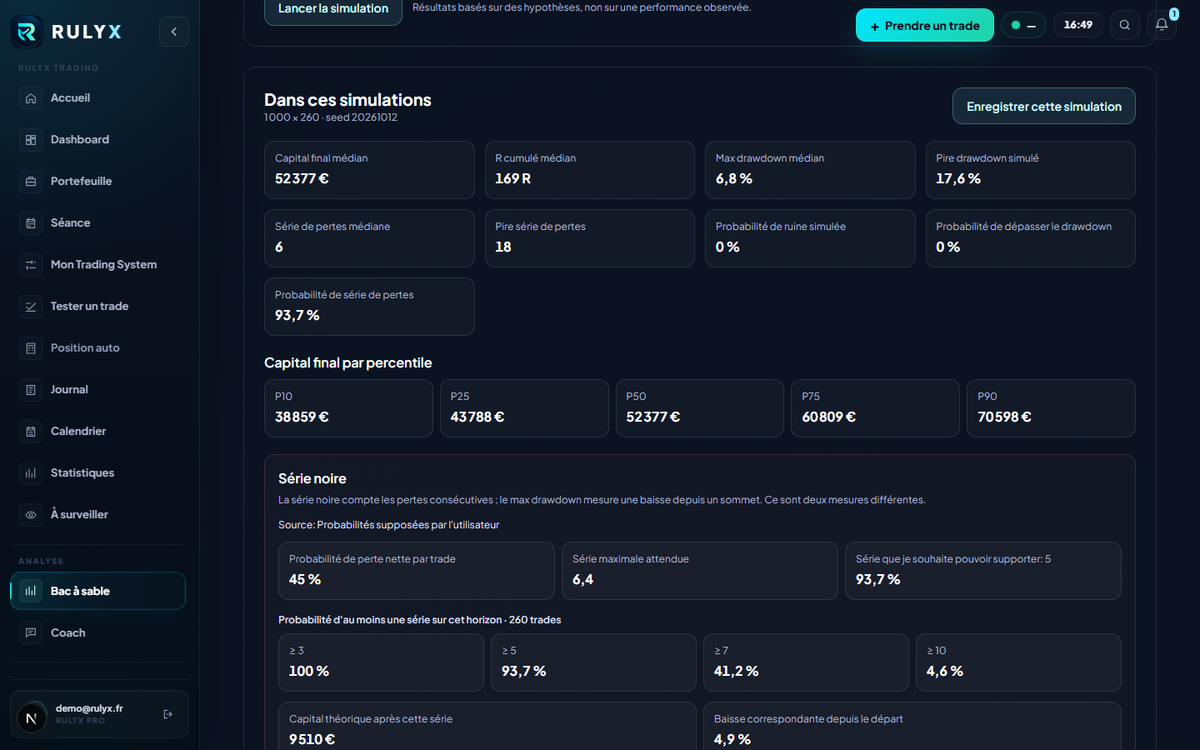Click Probabilité de dépasser le drawdown card

[x=1030, y=238]
